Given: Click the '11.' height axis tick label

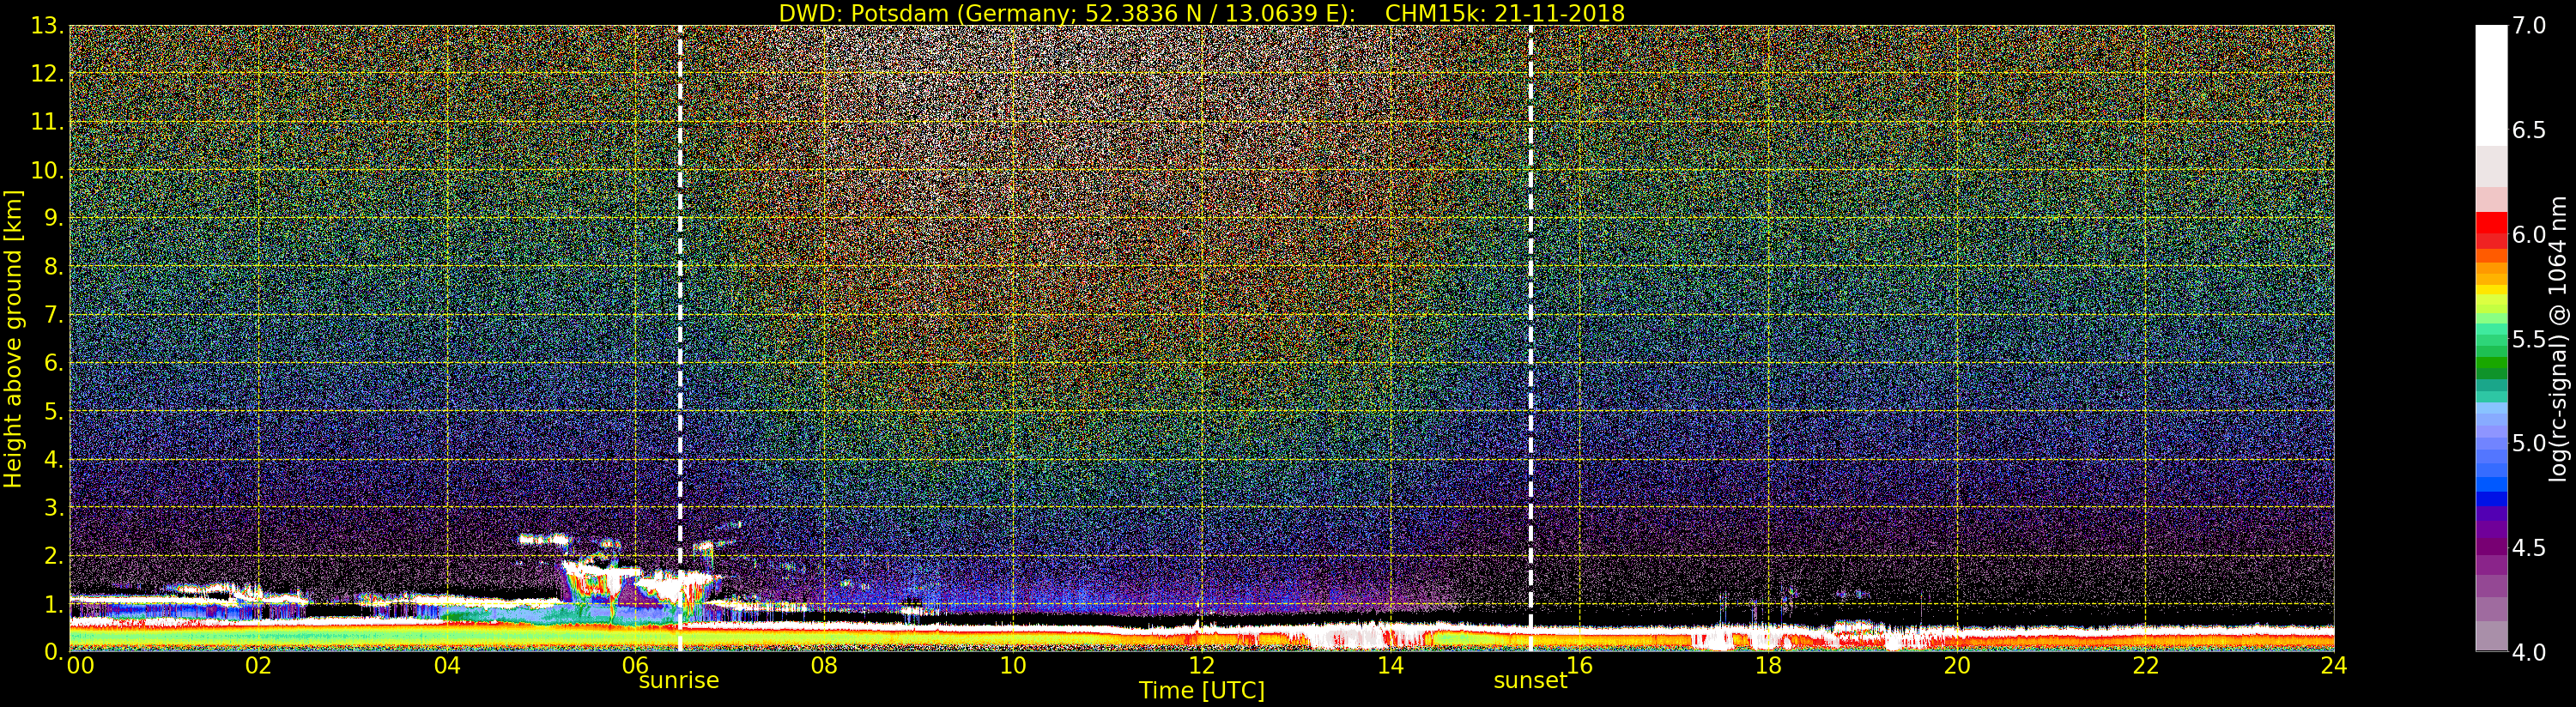Looking at the screenshot, I should pos(47,122).
